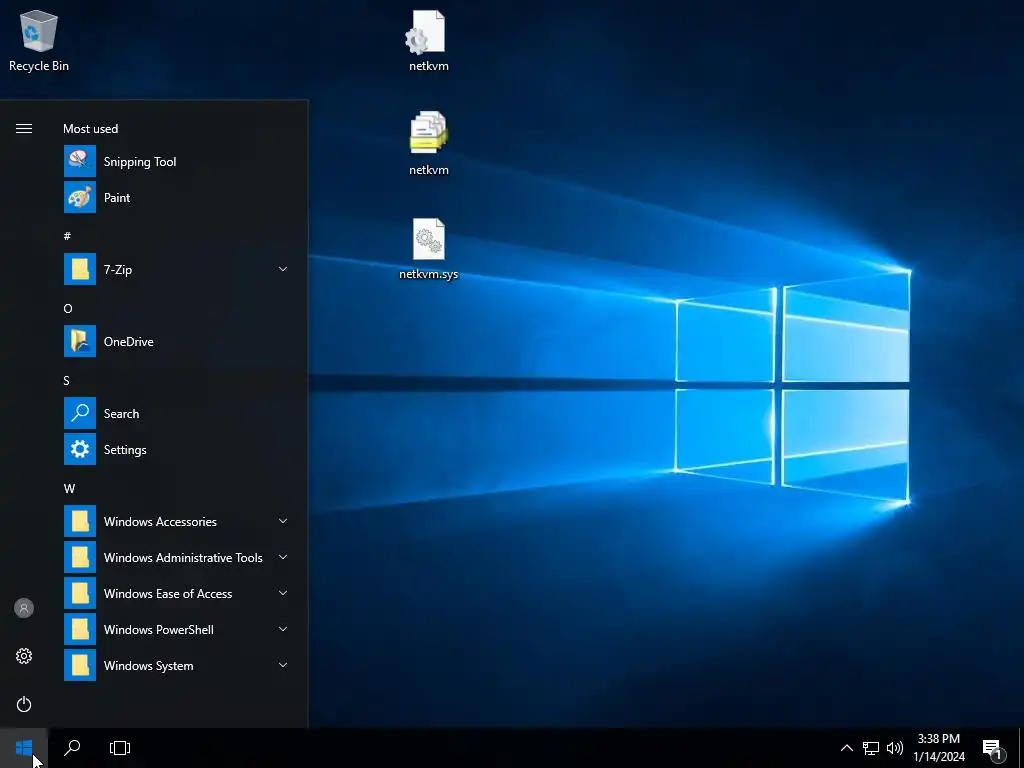Open the user account icon
The image size is (1024, 768).
(x=24, y=608)
